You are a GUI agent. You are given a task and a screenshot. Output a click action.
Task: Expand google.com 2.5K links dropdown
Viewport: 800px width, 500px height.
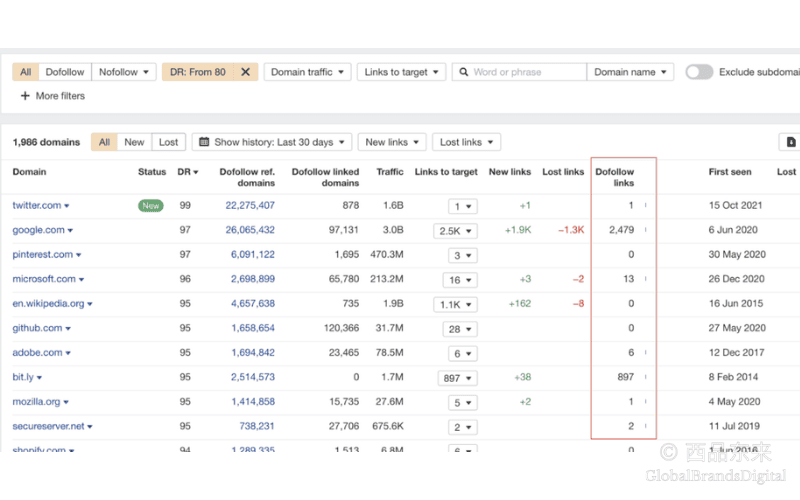455,231
